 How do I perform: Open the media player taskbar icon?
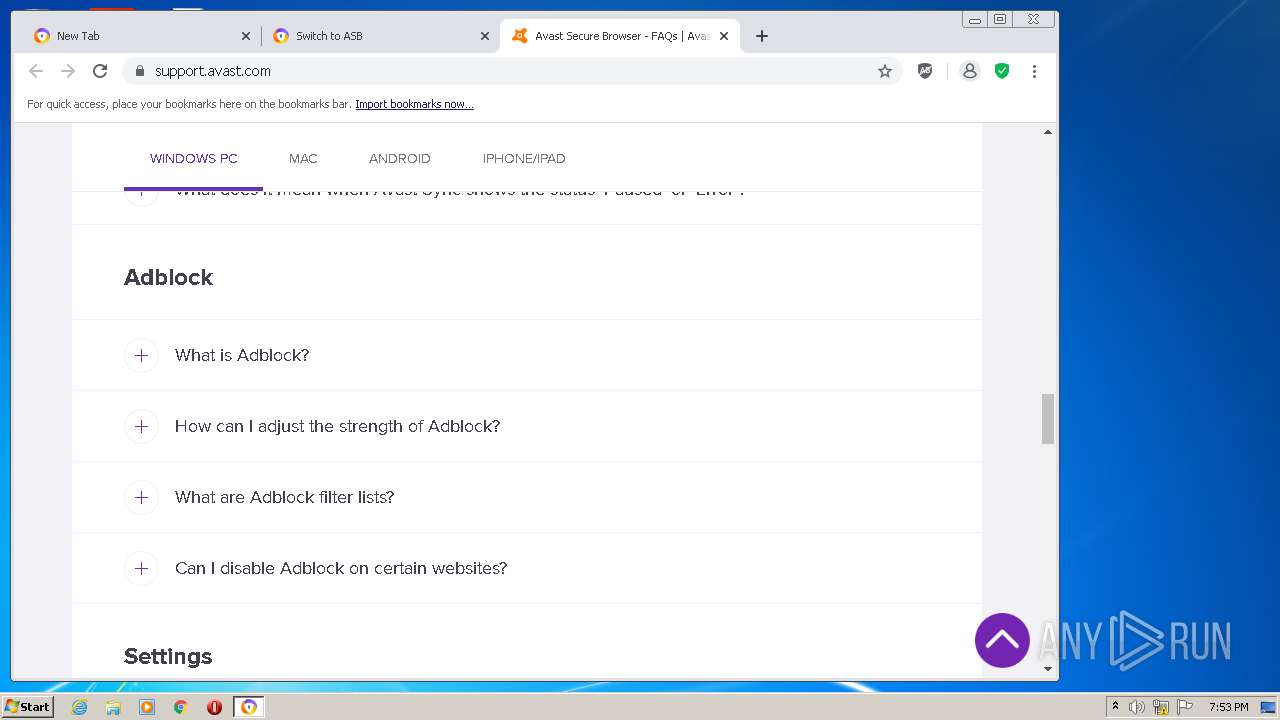[147, 707]
